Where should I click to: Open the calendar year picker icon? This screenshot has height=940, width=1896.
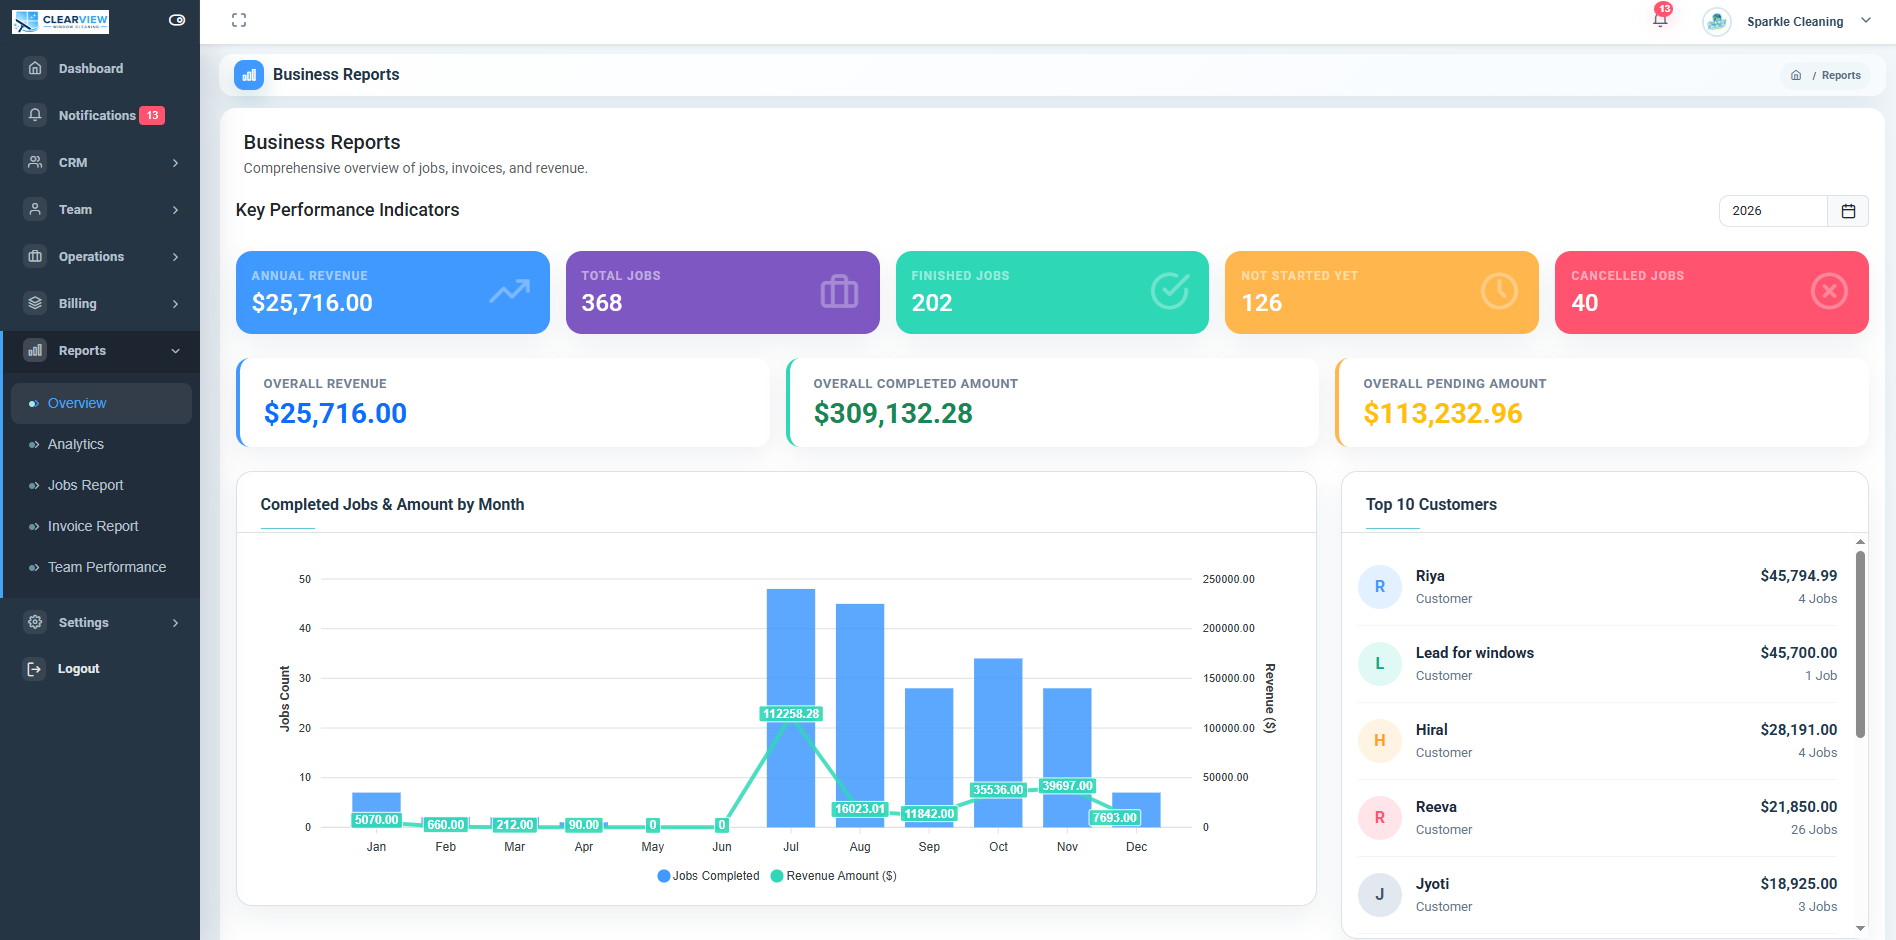pyautogui.click(x=1848, y=211)
